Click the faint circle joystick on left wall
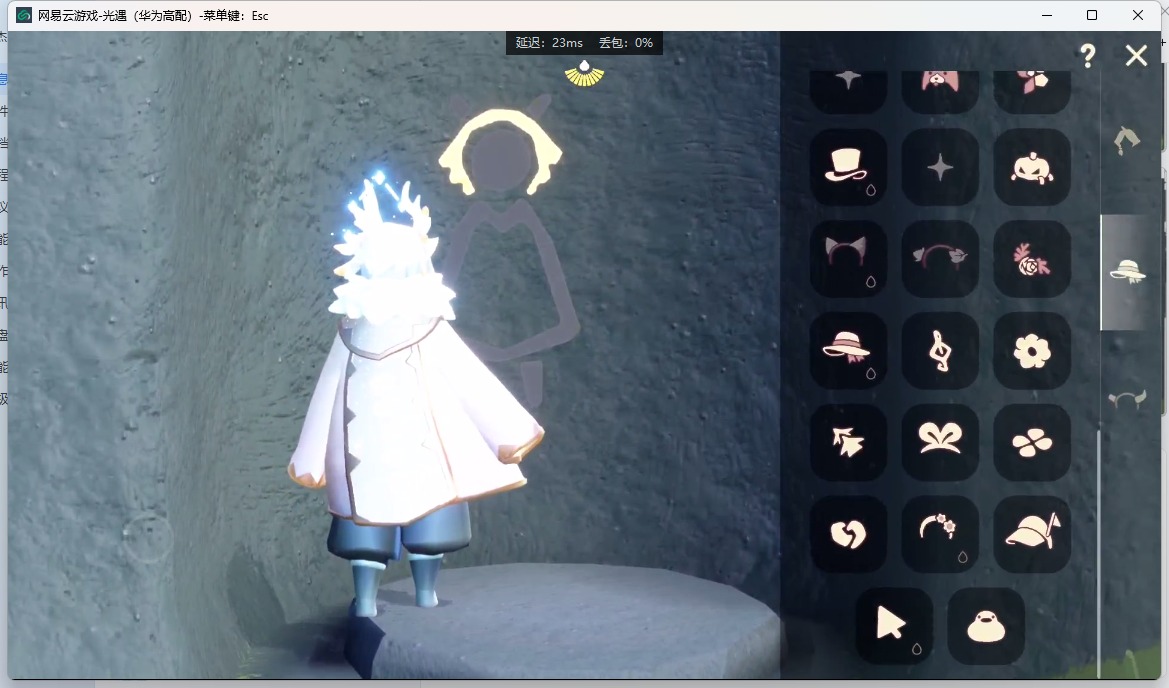This screenshot has width=1169, height=688. pyautogui.click(x=148, y=537)
